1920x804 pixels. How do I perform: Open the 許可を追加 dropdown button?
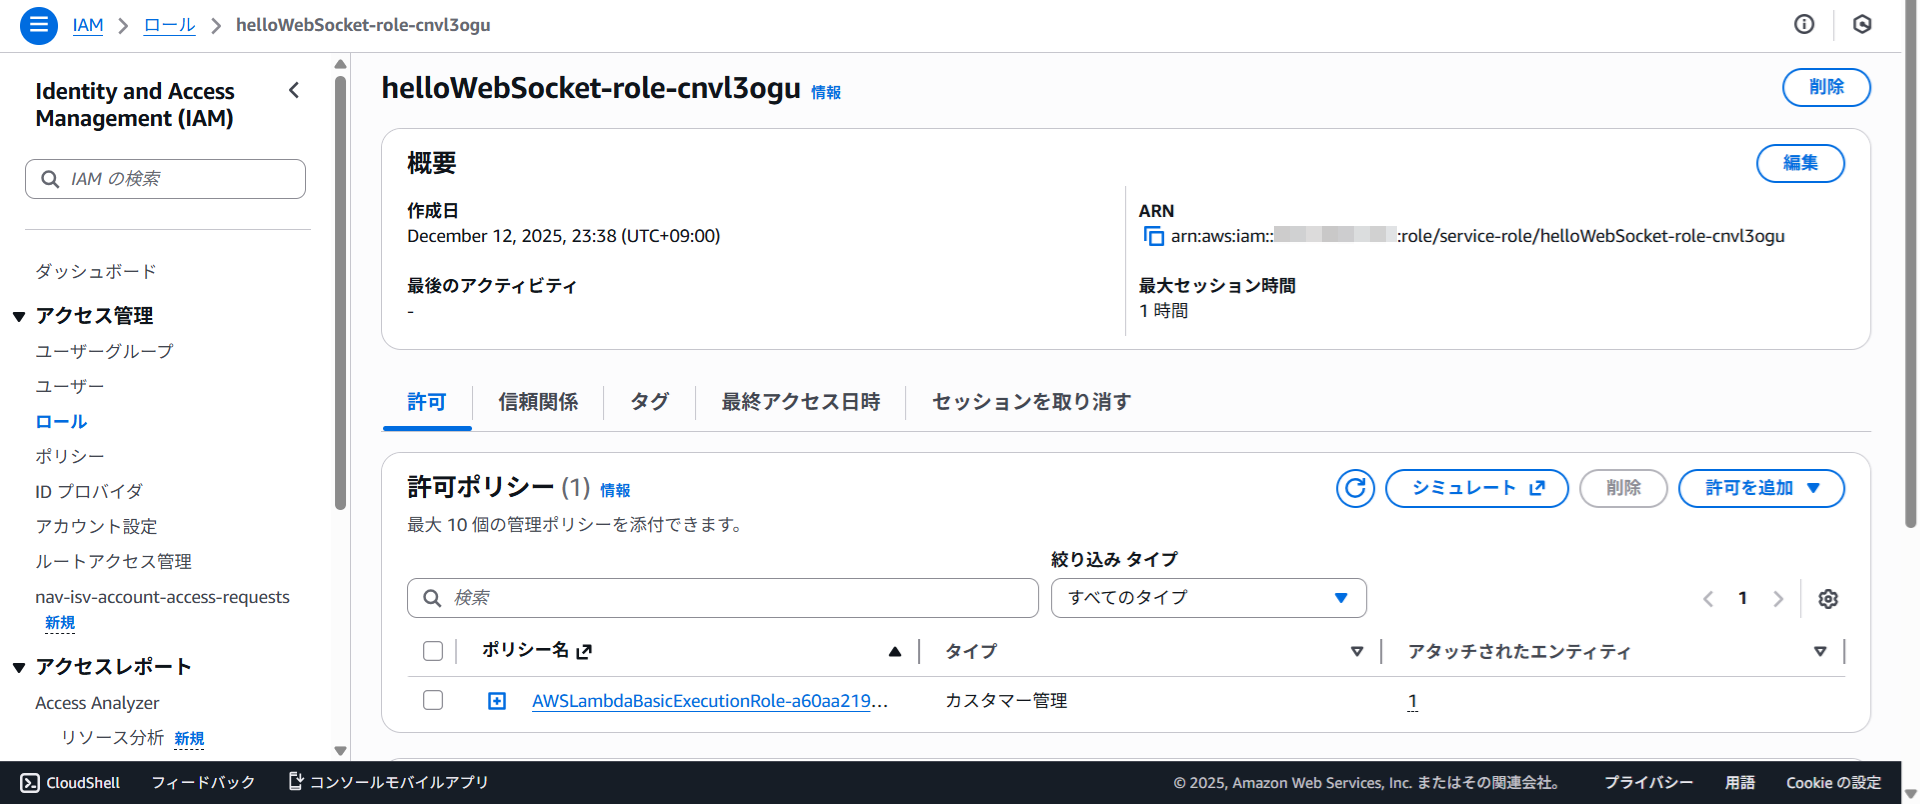pos(1760,488)
